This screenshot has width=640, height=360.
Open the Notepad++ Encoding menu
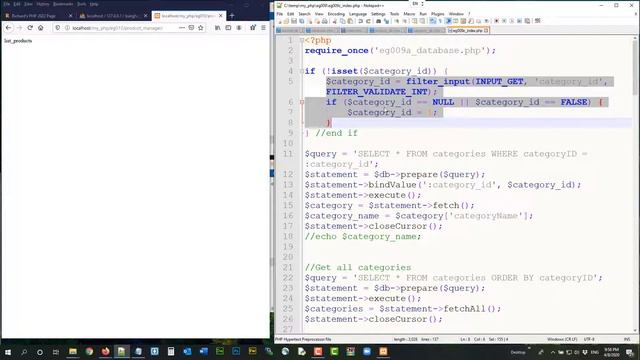pyautogui.click(x=336, y=14)
